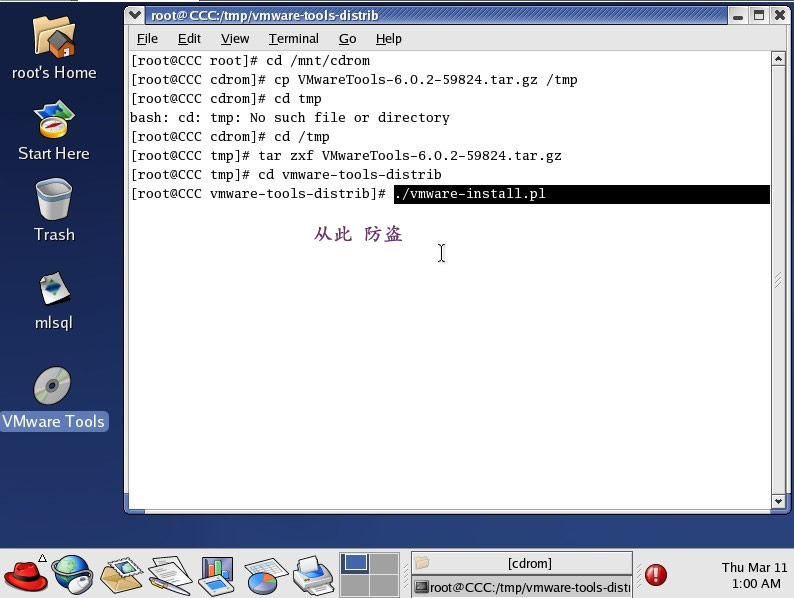Open the presentation app panel icon
The width and height of the screenshot is (794, 598).
217,574
